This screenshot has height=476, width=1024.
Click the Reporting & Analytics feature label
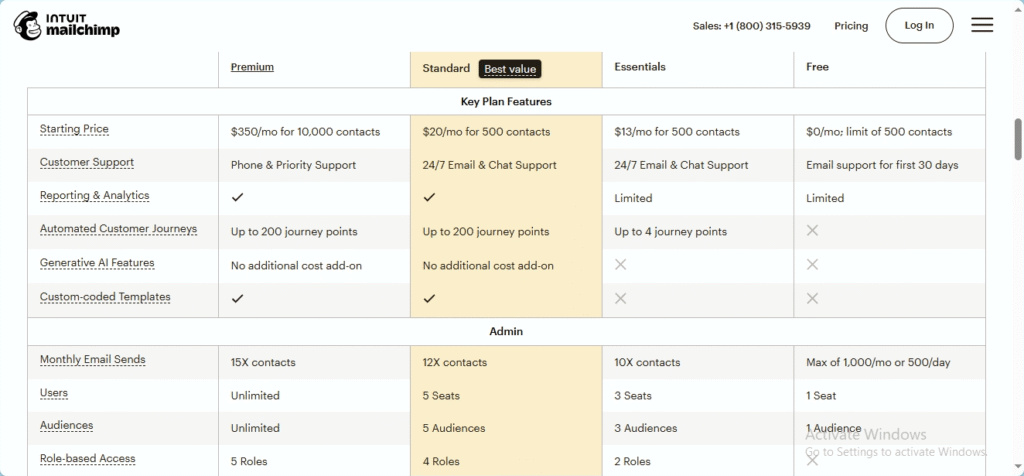point(95,196)
